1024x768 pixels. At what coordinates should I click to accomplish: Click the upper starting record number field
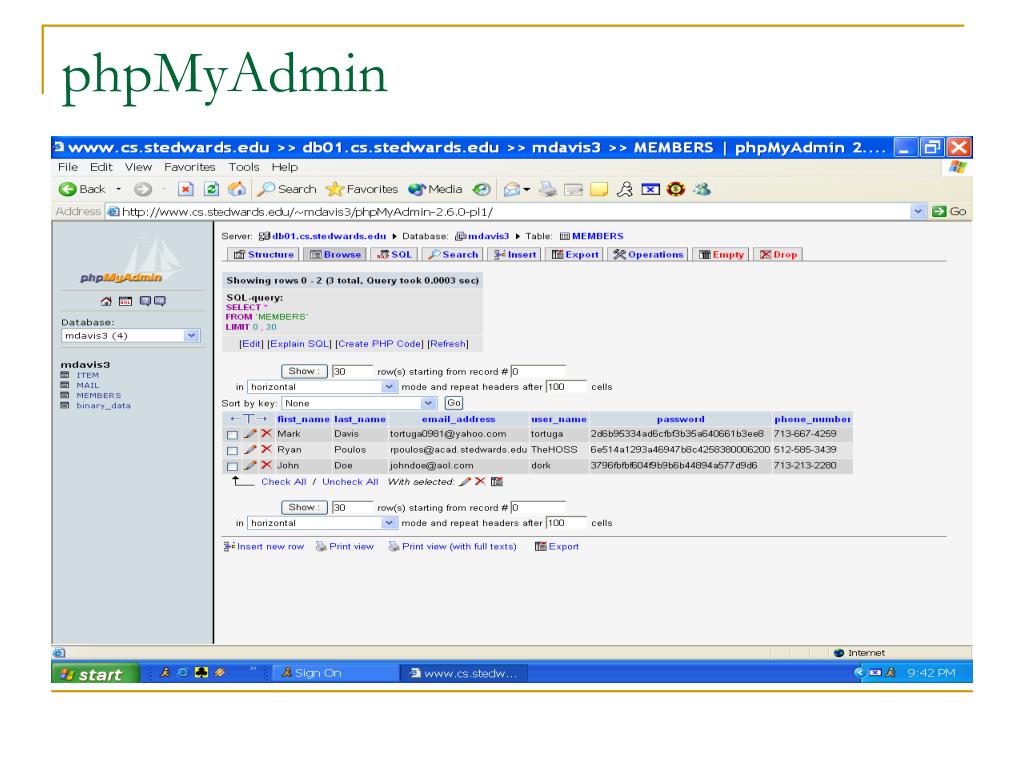538,371
